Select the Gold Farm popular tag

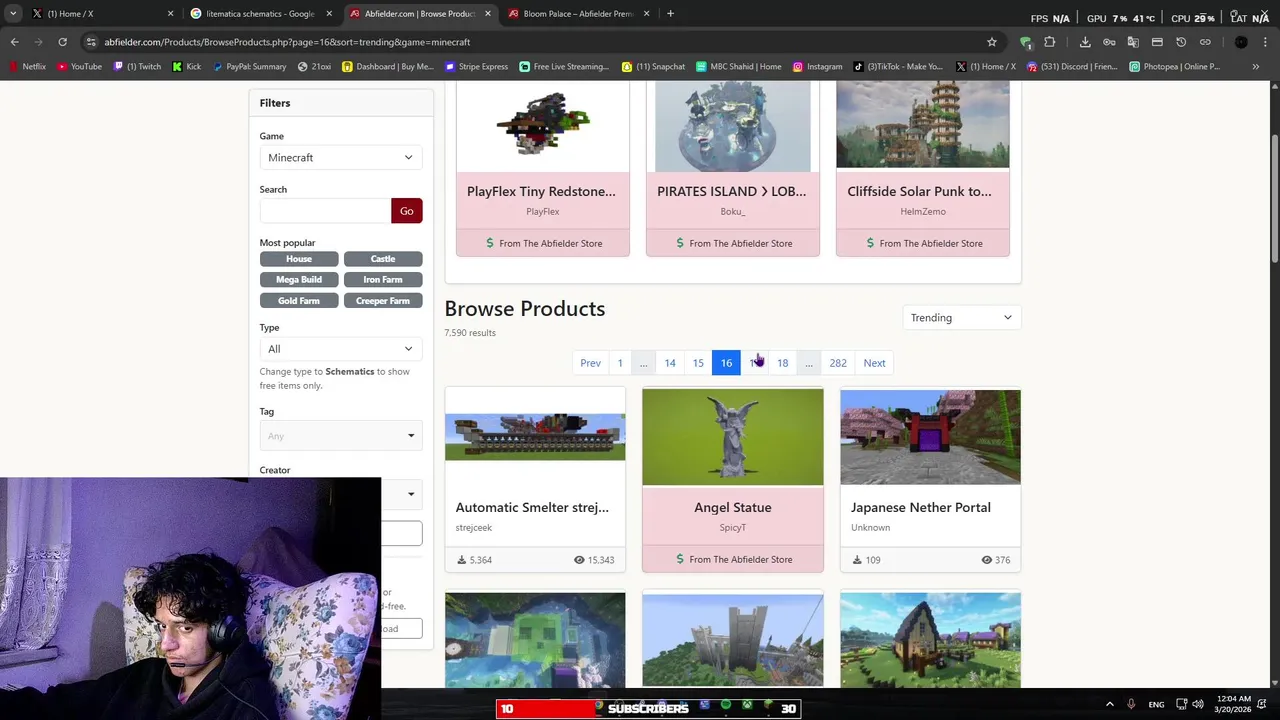(298, 300)
